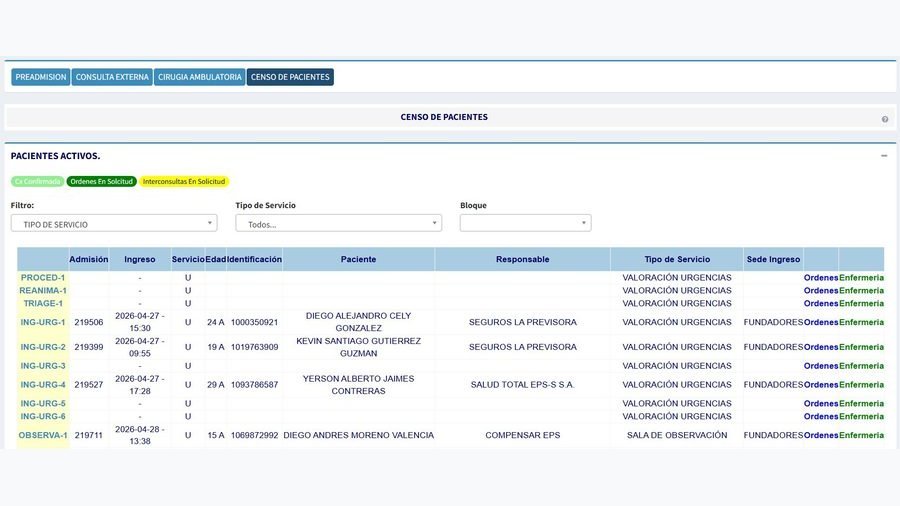900x506 pixels.
Task: Open Ordenes for OBSERVA-1 row
Action: click(821, 435)
